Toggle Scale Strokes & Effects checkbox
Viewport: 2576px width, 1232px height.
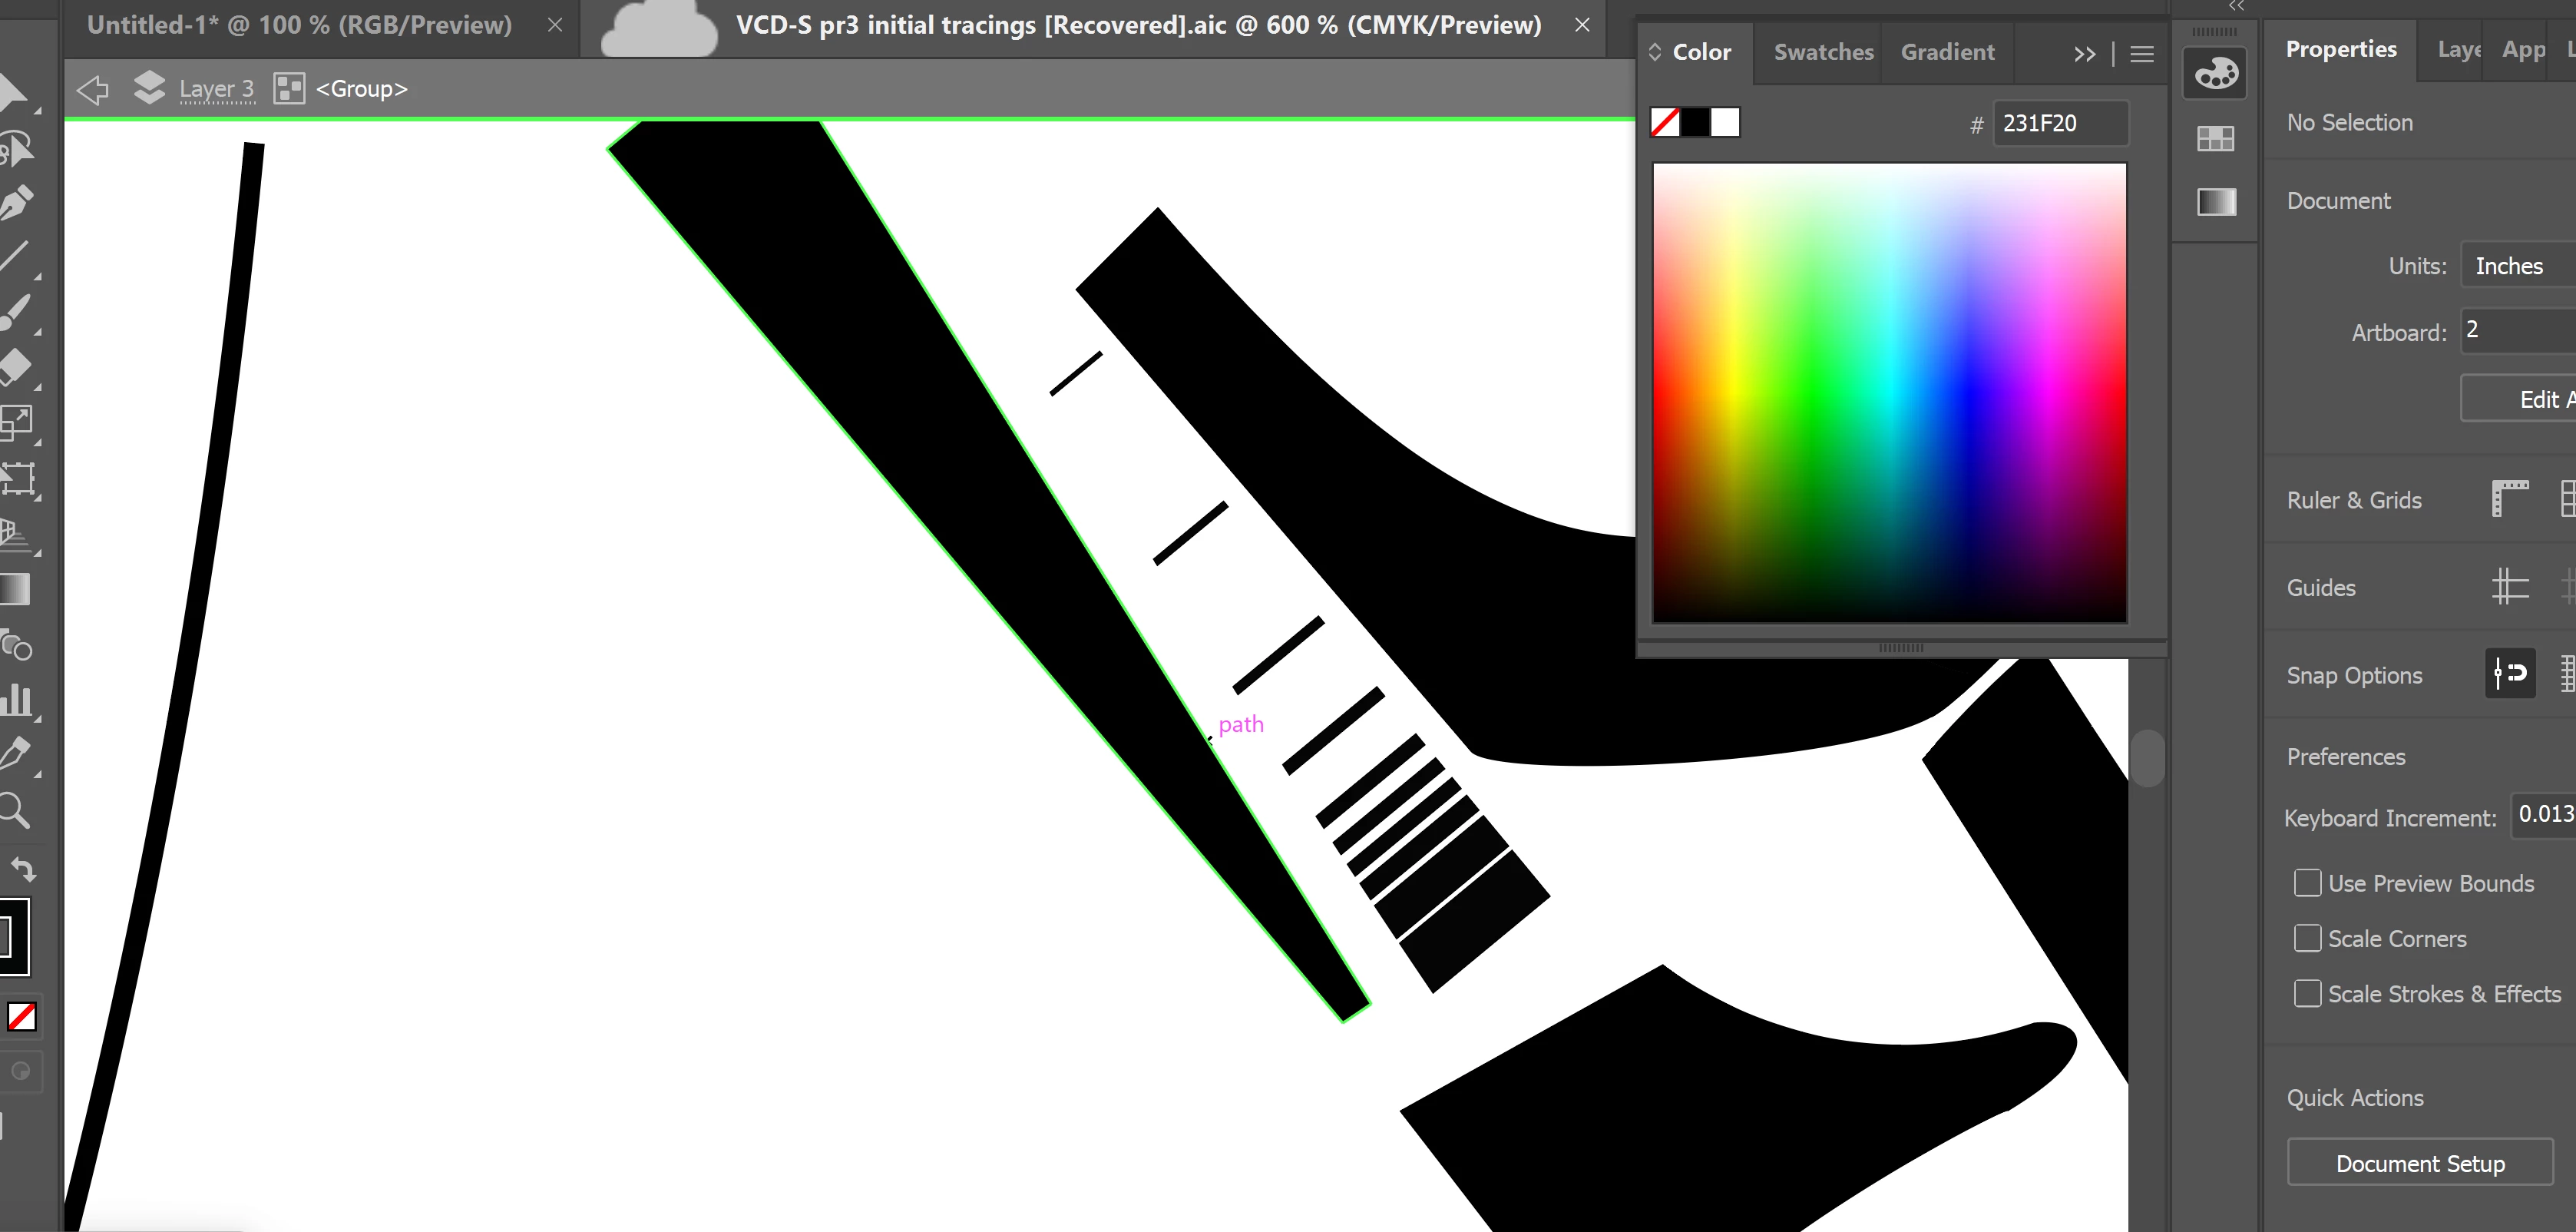(2307, 993)
